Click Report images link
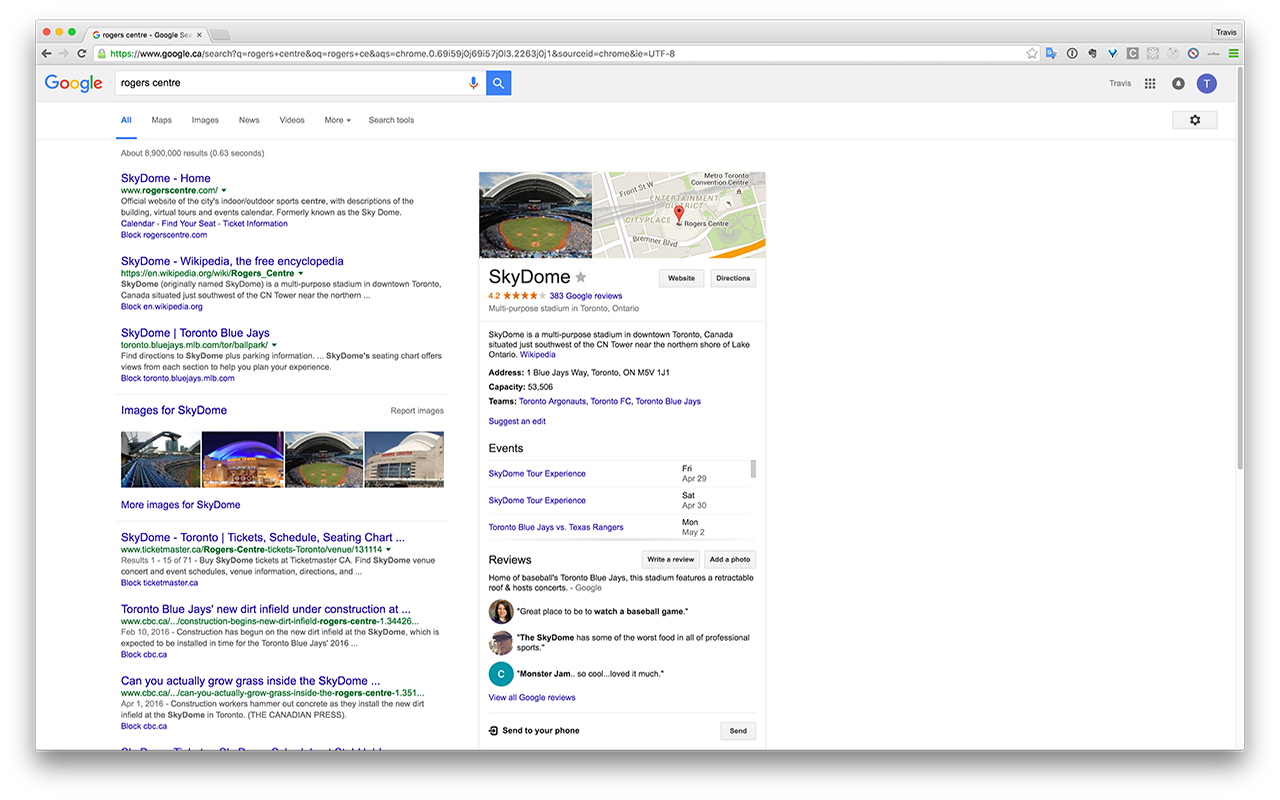The height and width of the screenshot is (800, 1280). point(417,411)
